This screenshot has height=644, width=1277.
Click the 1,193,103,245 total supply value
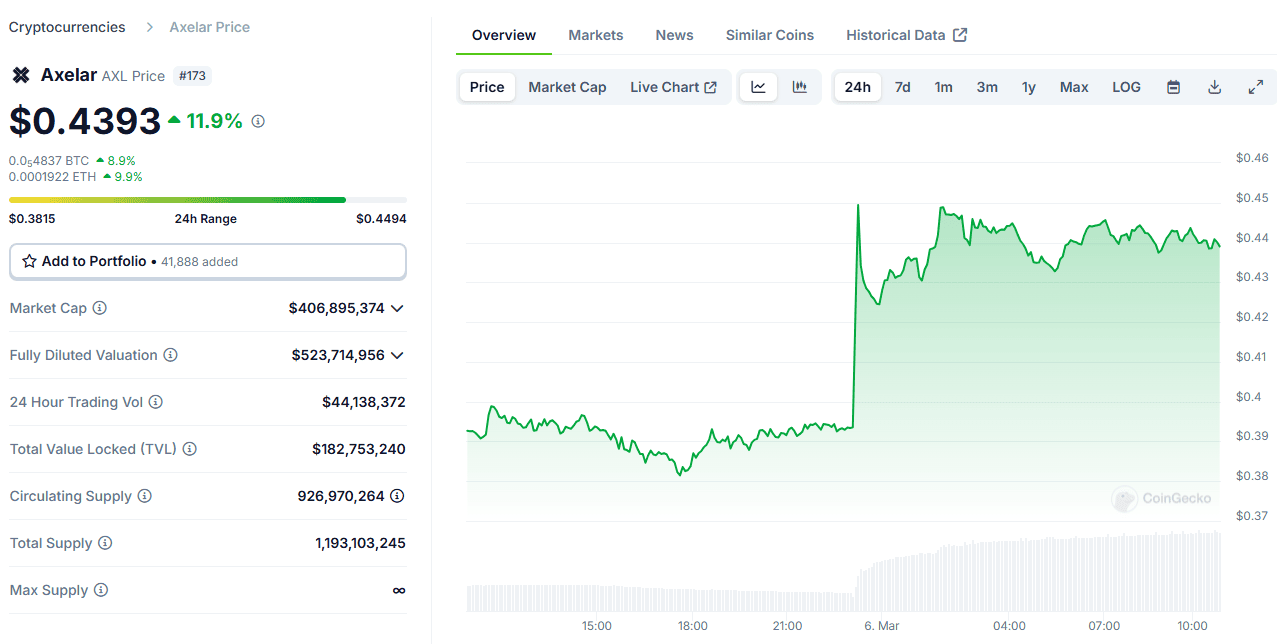[x=360, y=543]
